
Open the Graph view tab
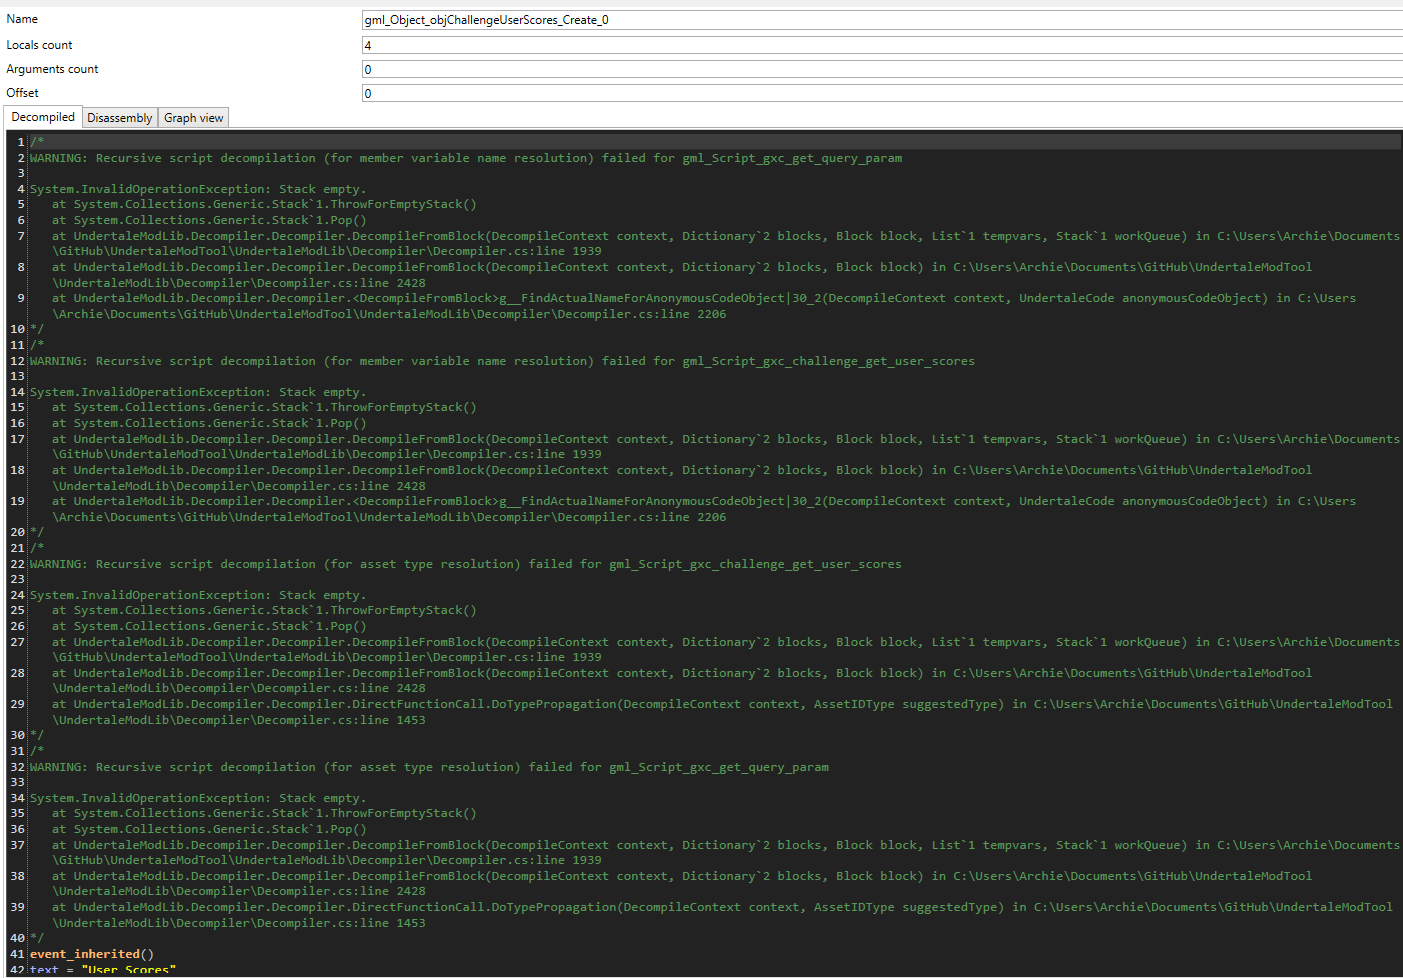coord(193,117)
